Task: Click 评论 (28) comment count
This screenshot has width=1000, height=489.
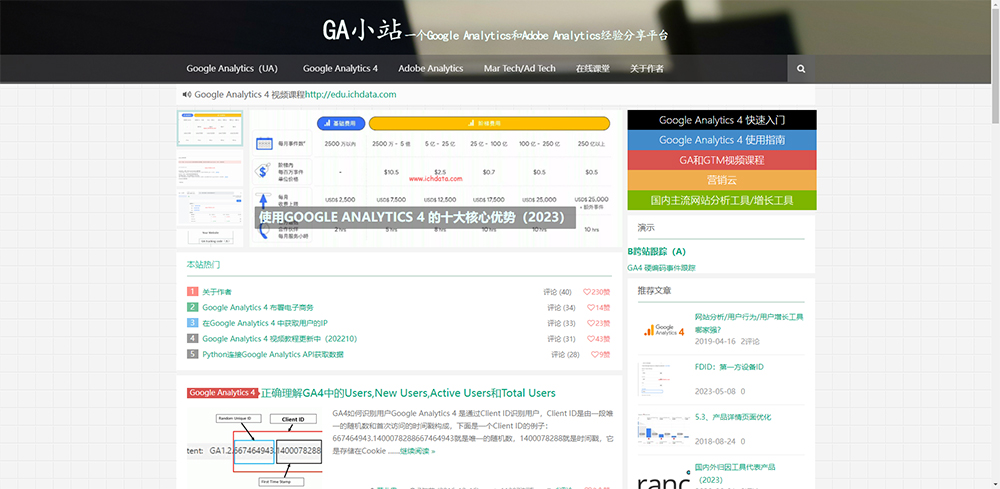Action: point(565,354)
